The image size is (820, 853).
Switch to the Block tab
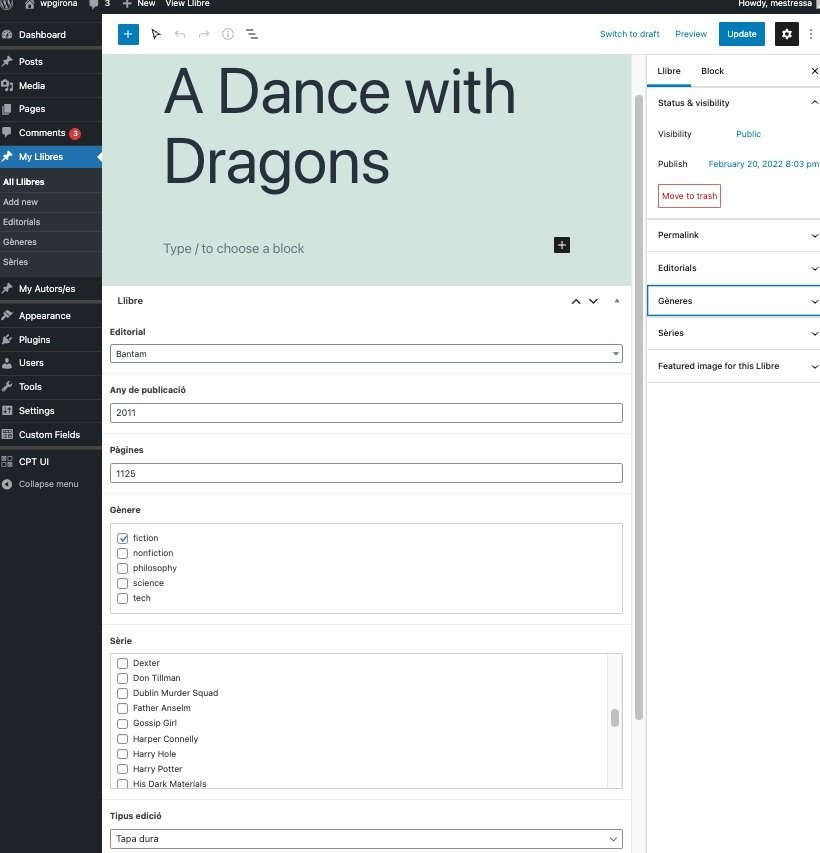click(x=712, y=71)
